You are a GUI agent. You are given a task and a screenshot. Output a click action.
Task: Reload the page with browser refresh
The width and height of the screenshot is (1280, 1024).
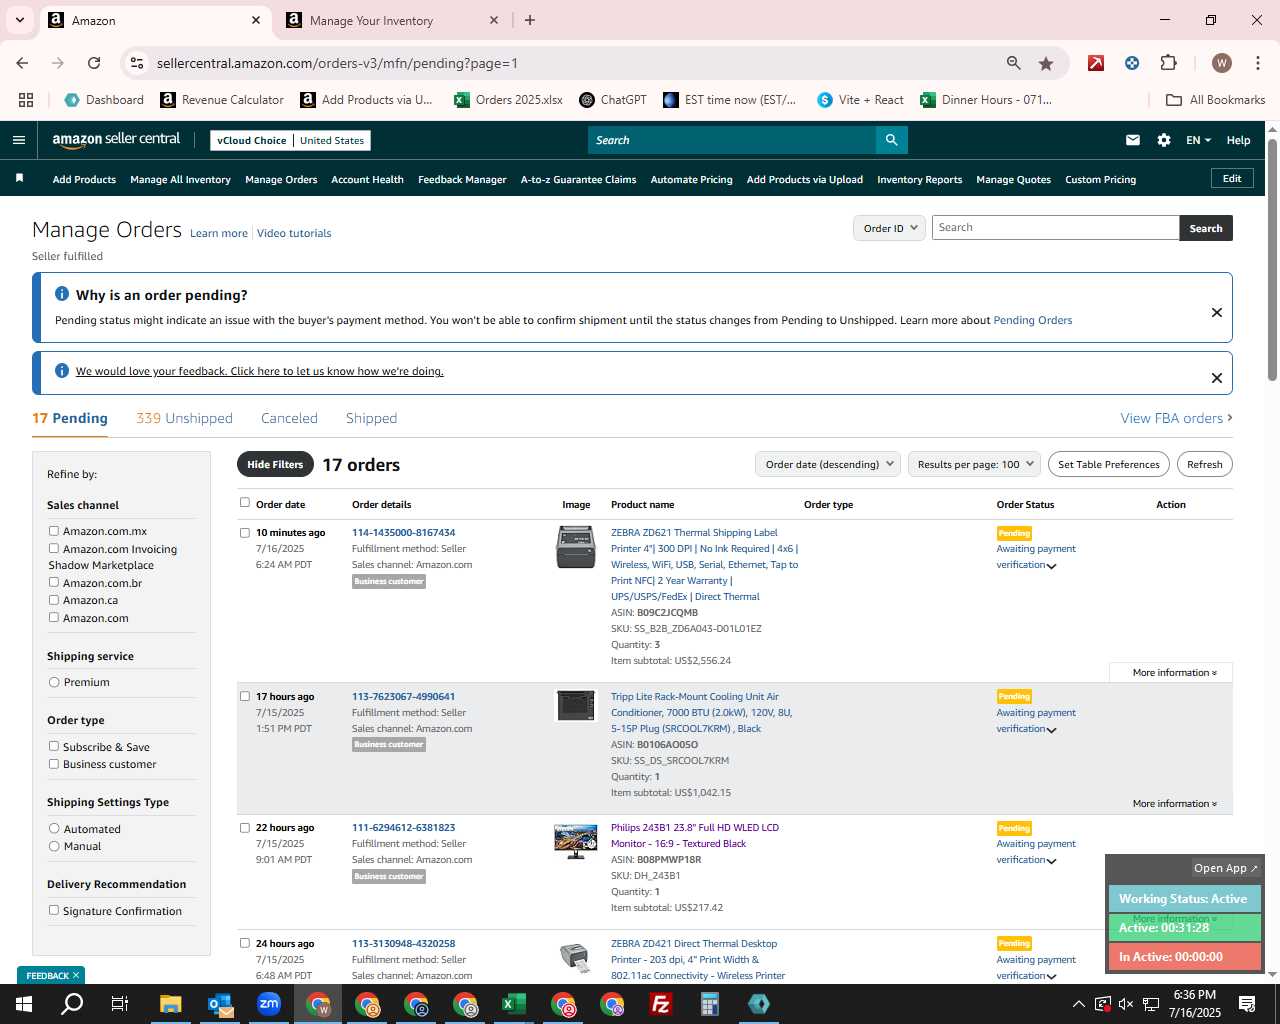click(x=94, y=63)
